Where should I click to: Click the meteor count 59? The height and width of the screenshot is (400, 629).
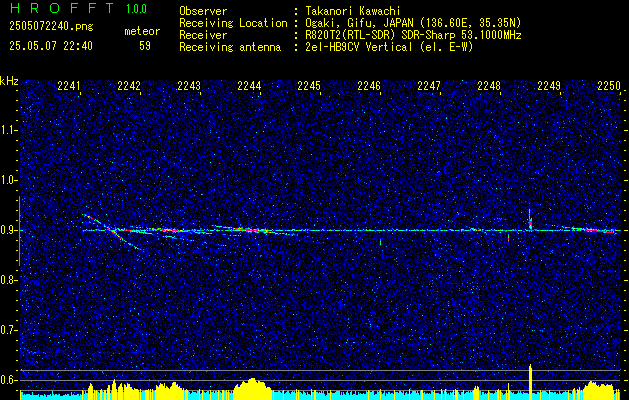click(145, 46)
